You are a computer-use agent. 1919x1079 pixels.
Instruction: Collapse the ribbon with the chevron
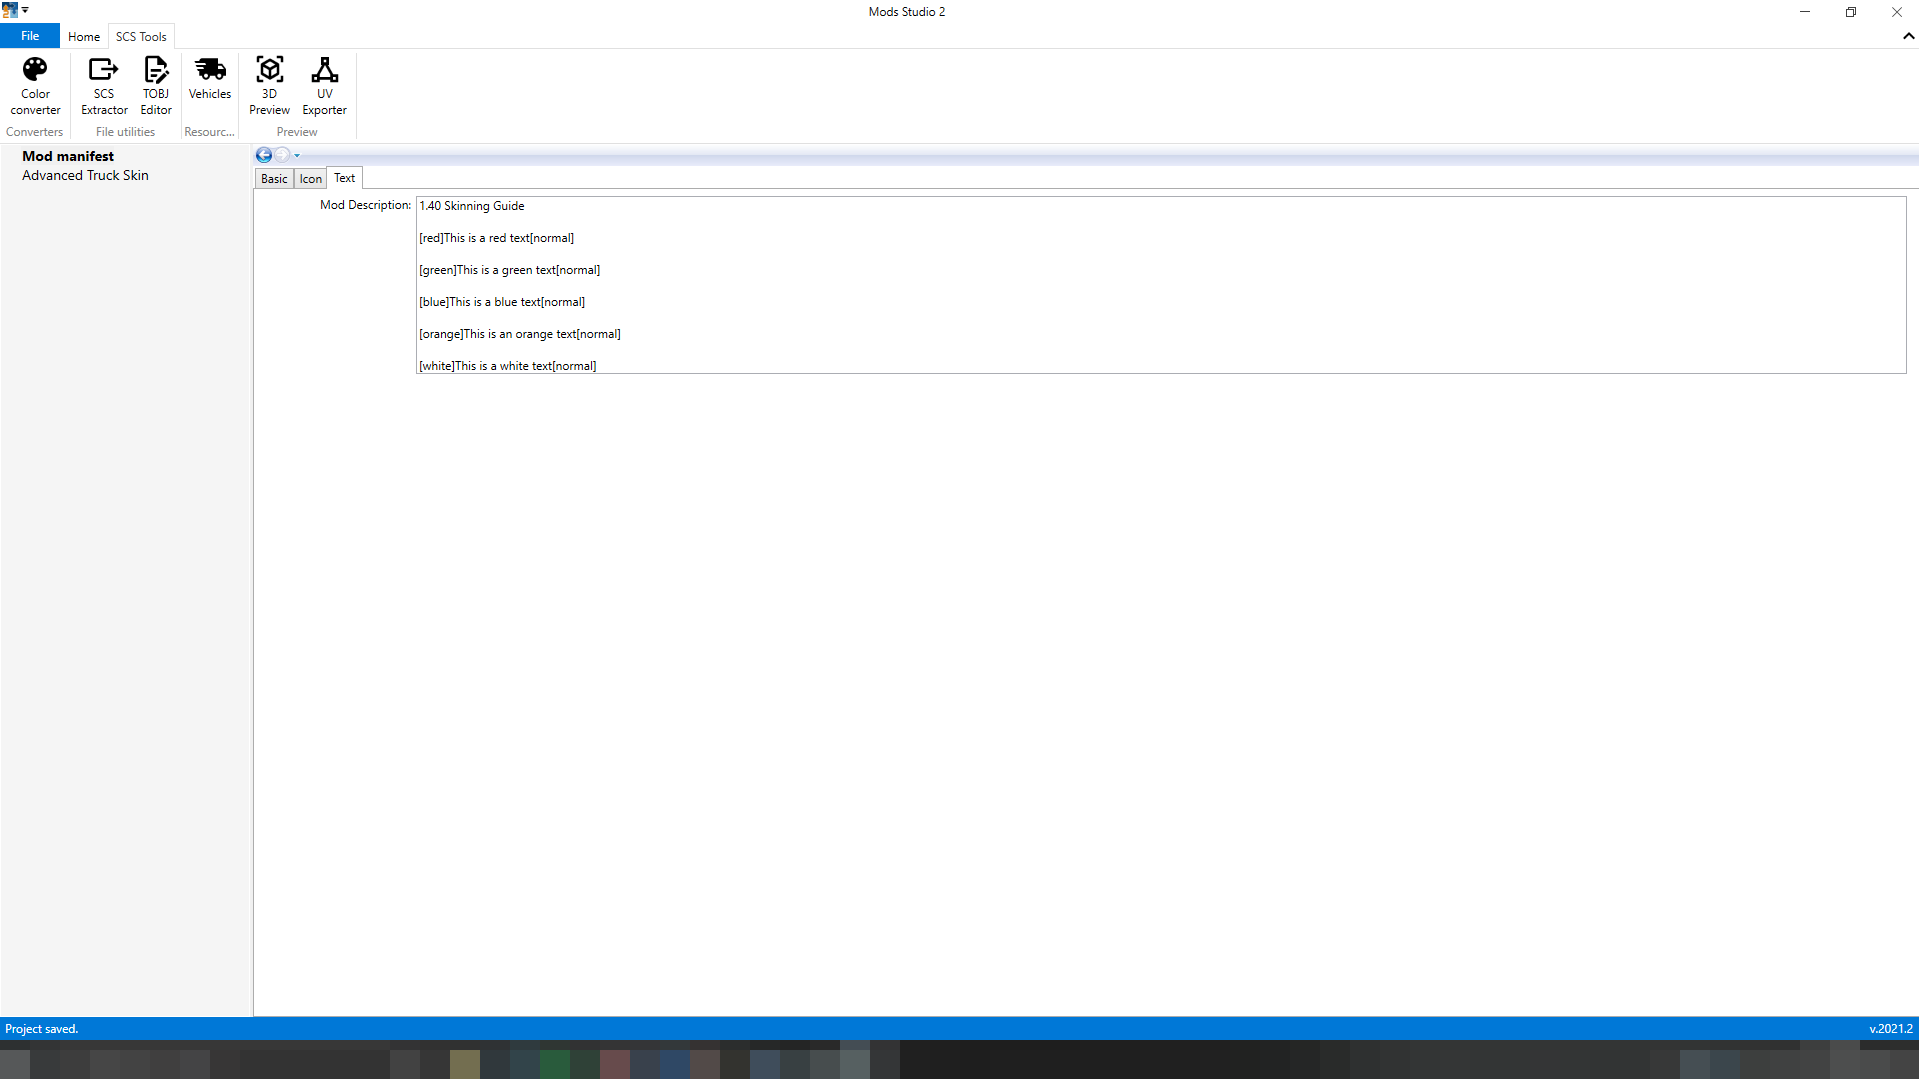click(x=1908, y=36)
